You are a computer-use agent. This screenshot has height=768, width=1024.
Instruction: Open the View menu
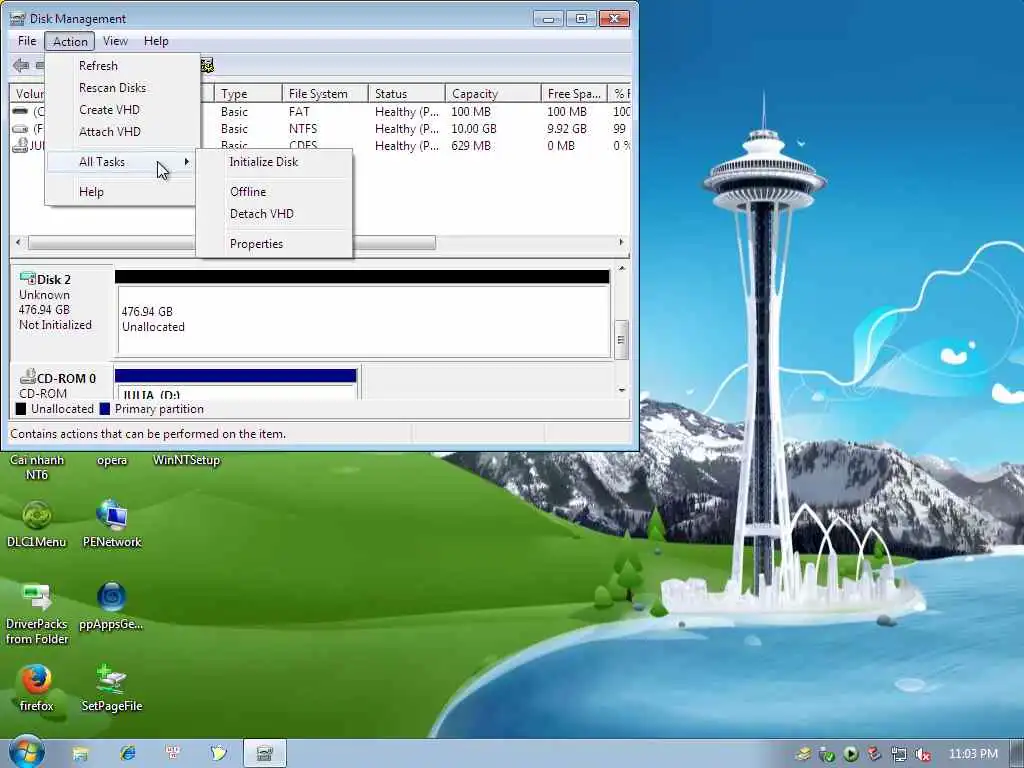(115, 41)
